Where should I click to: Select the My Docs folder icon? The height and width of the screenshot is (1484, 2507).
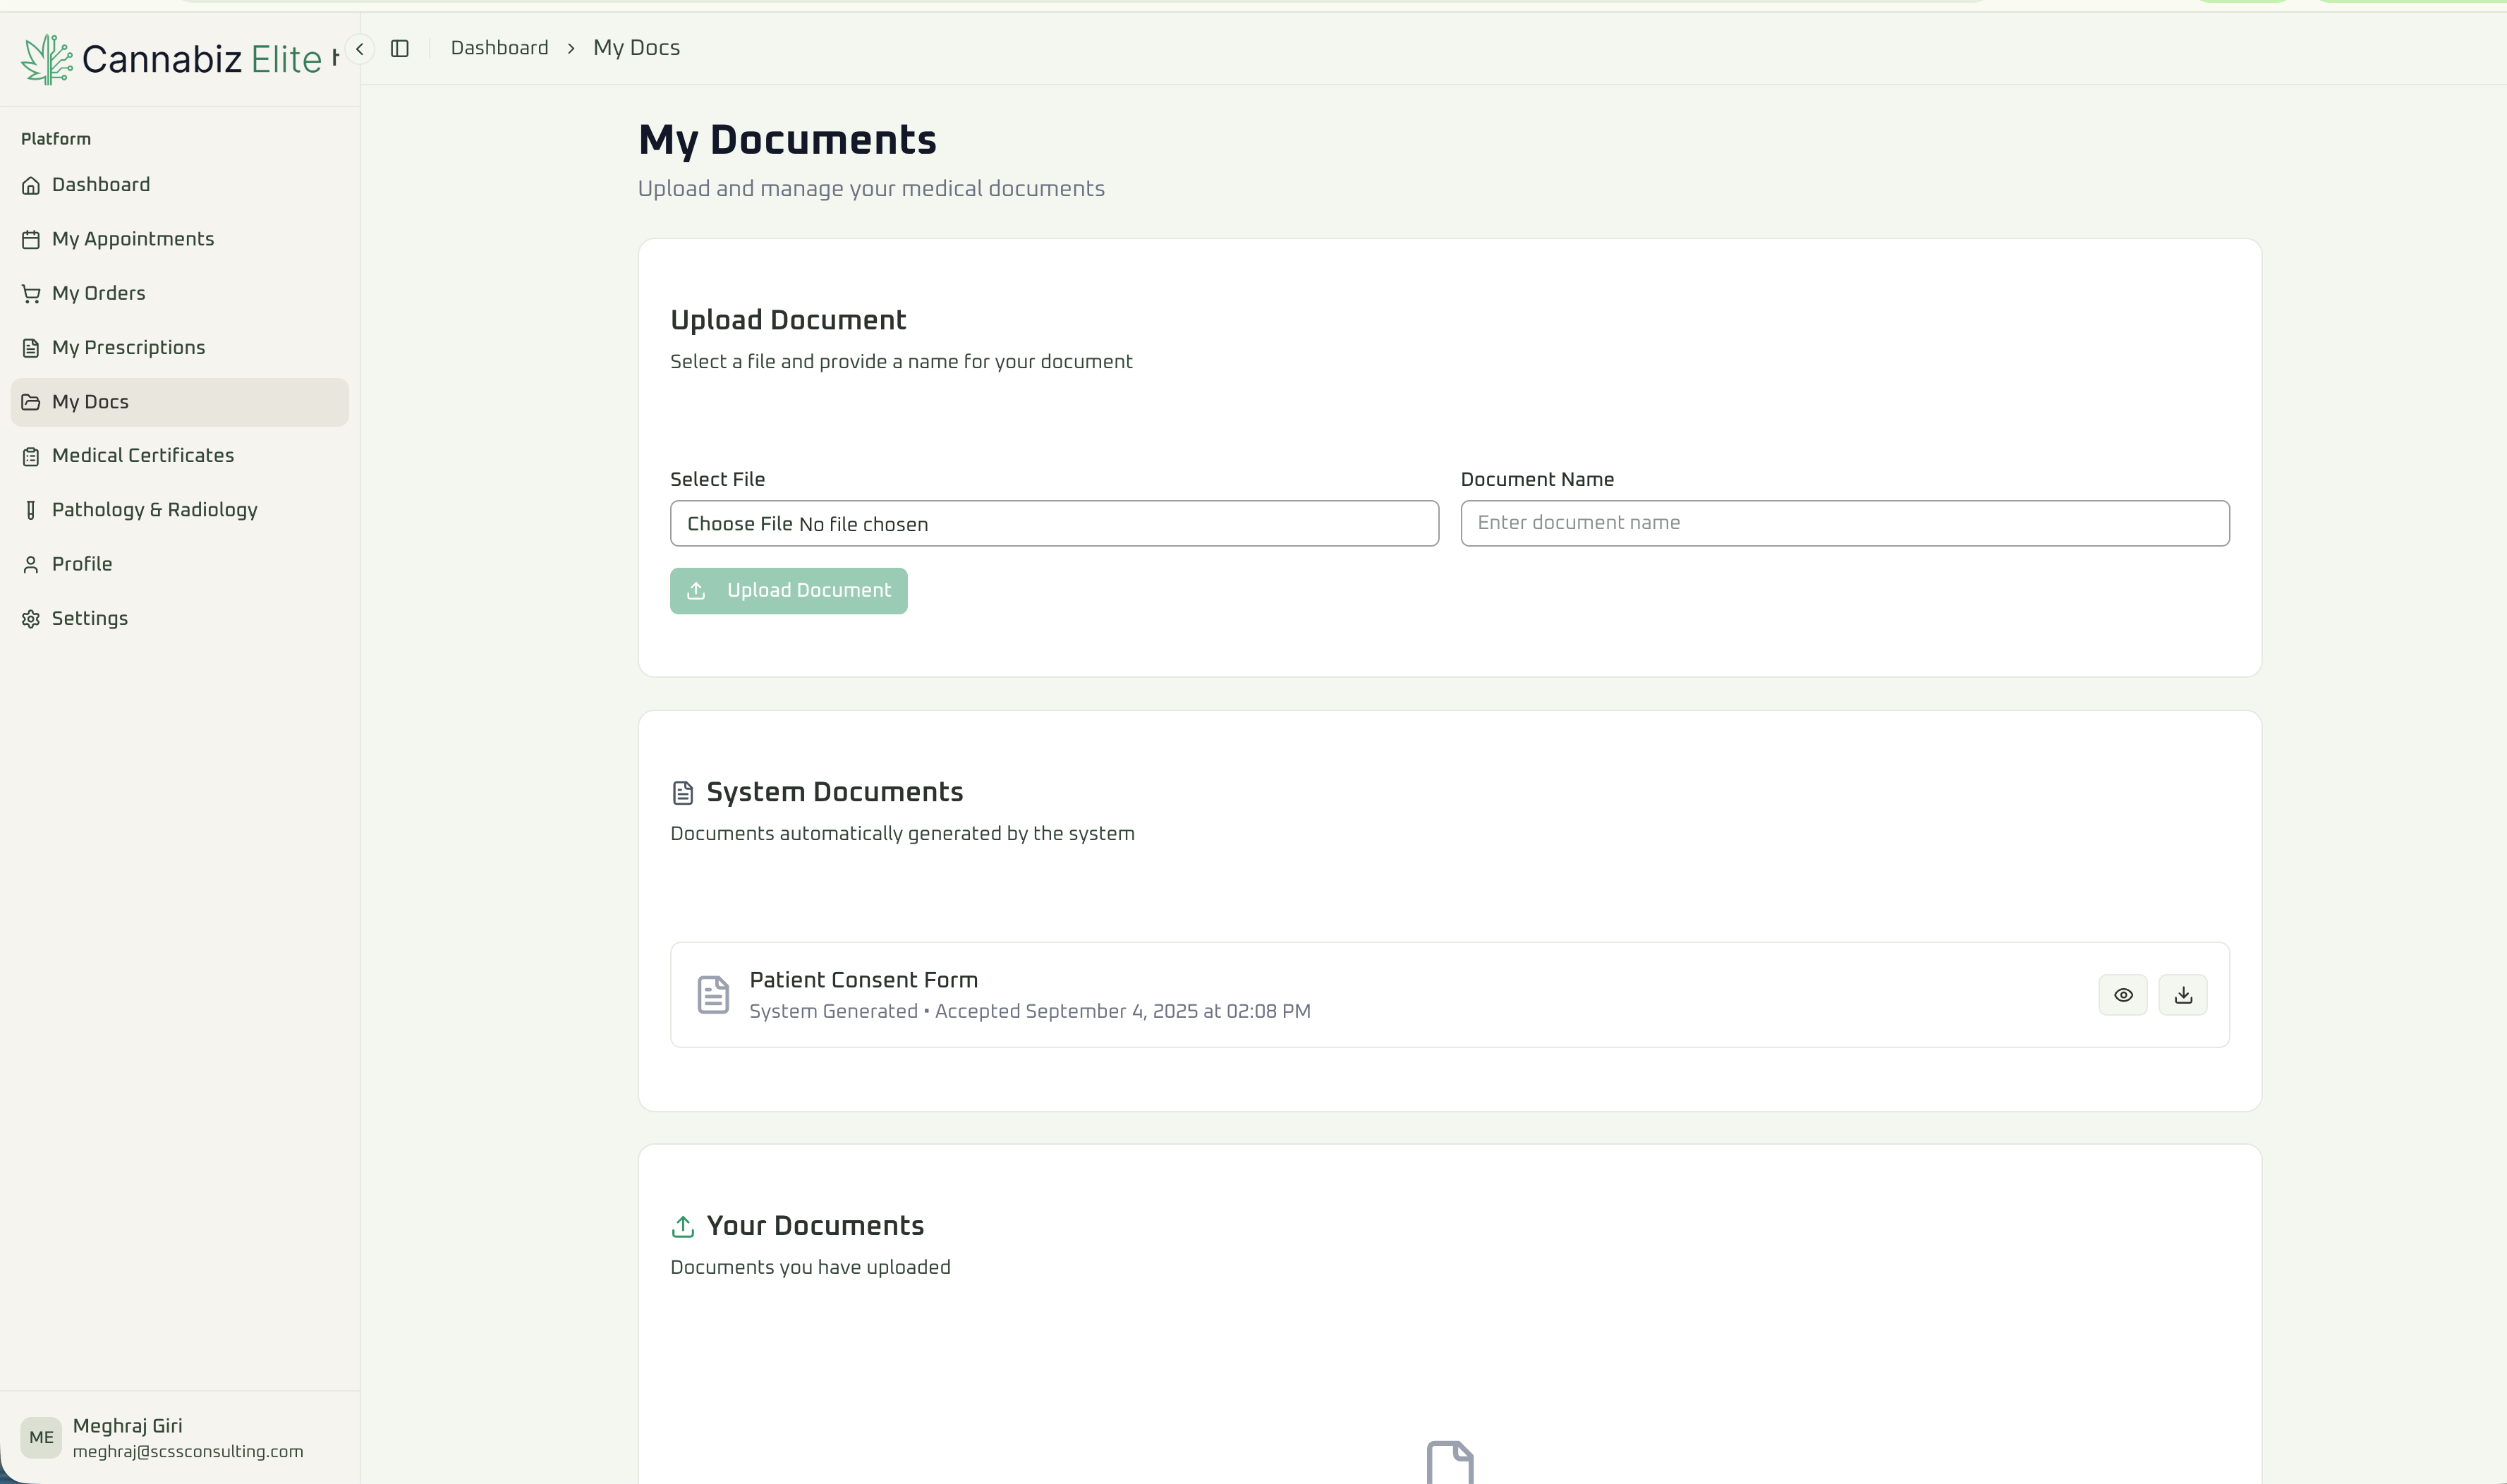(x=31, y=401)
